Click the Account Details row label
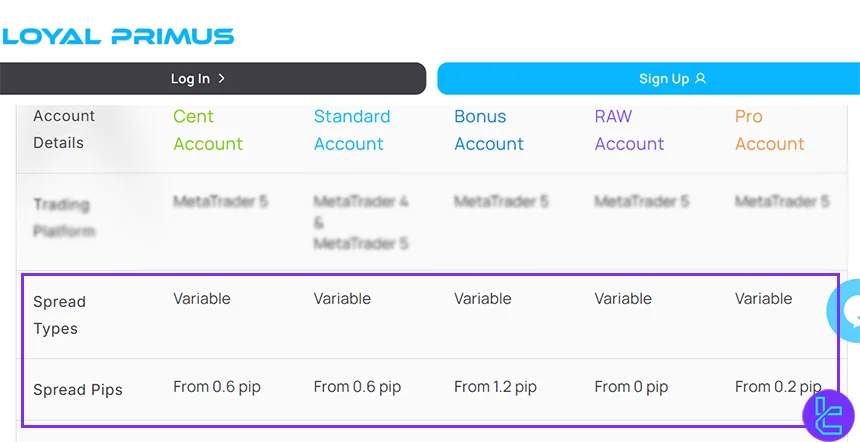860x442 pixels. coord(64,129)
